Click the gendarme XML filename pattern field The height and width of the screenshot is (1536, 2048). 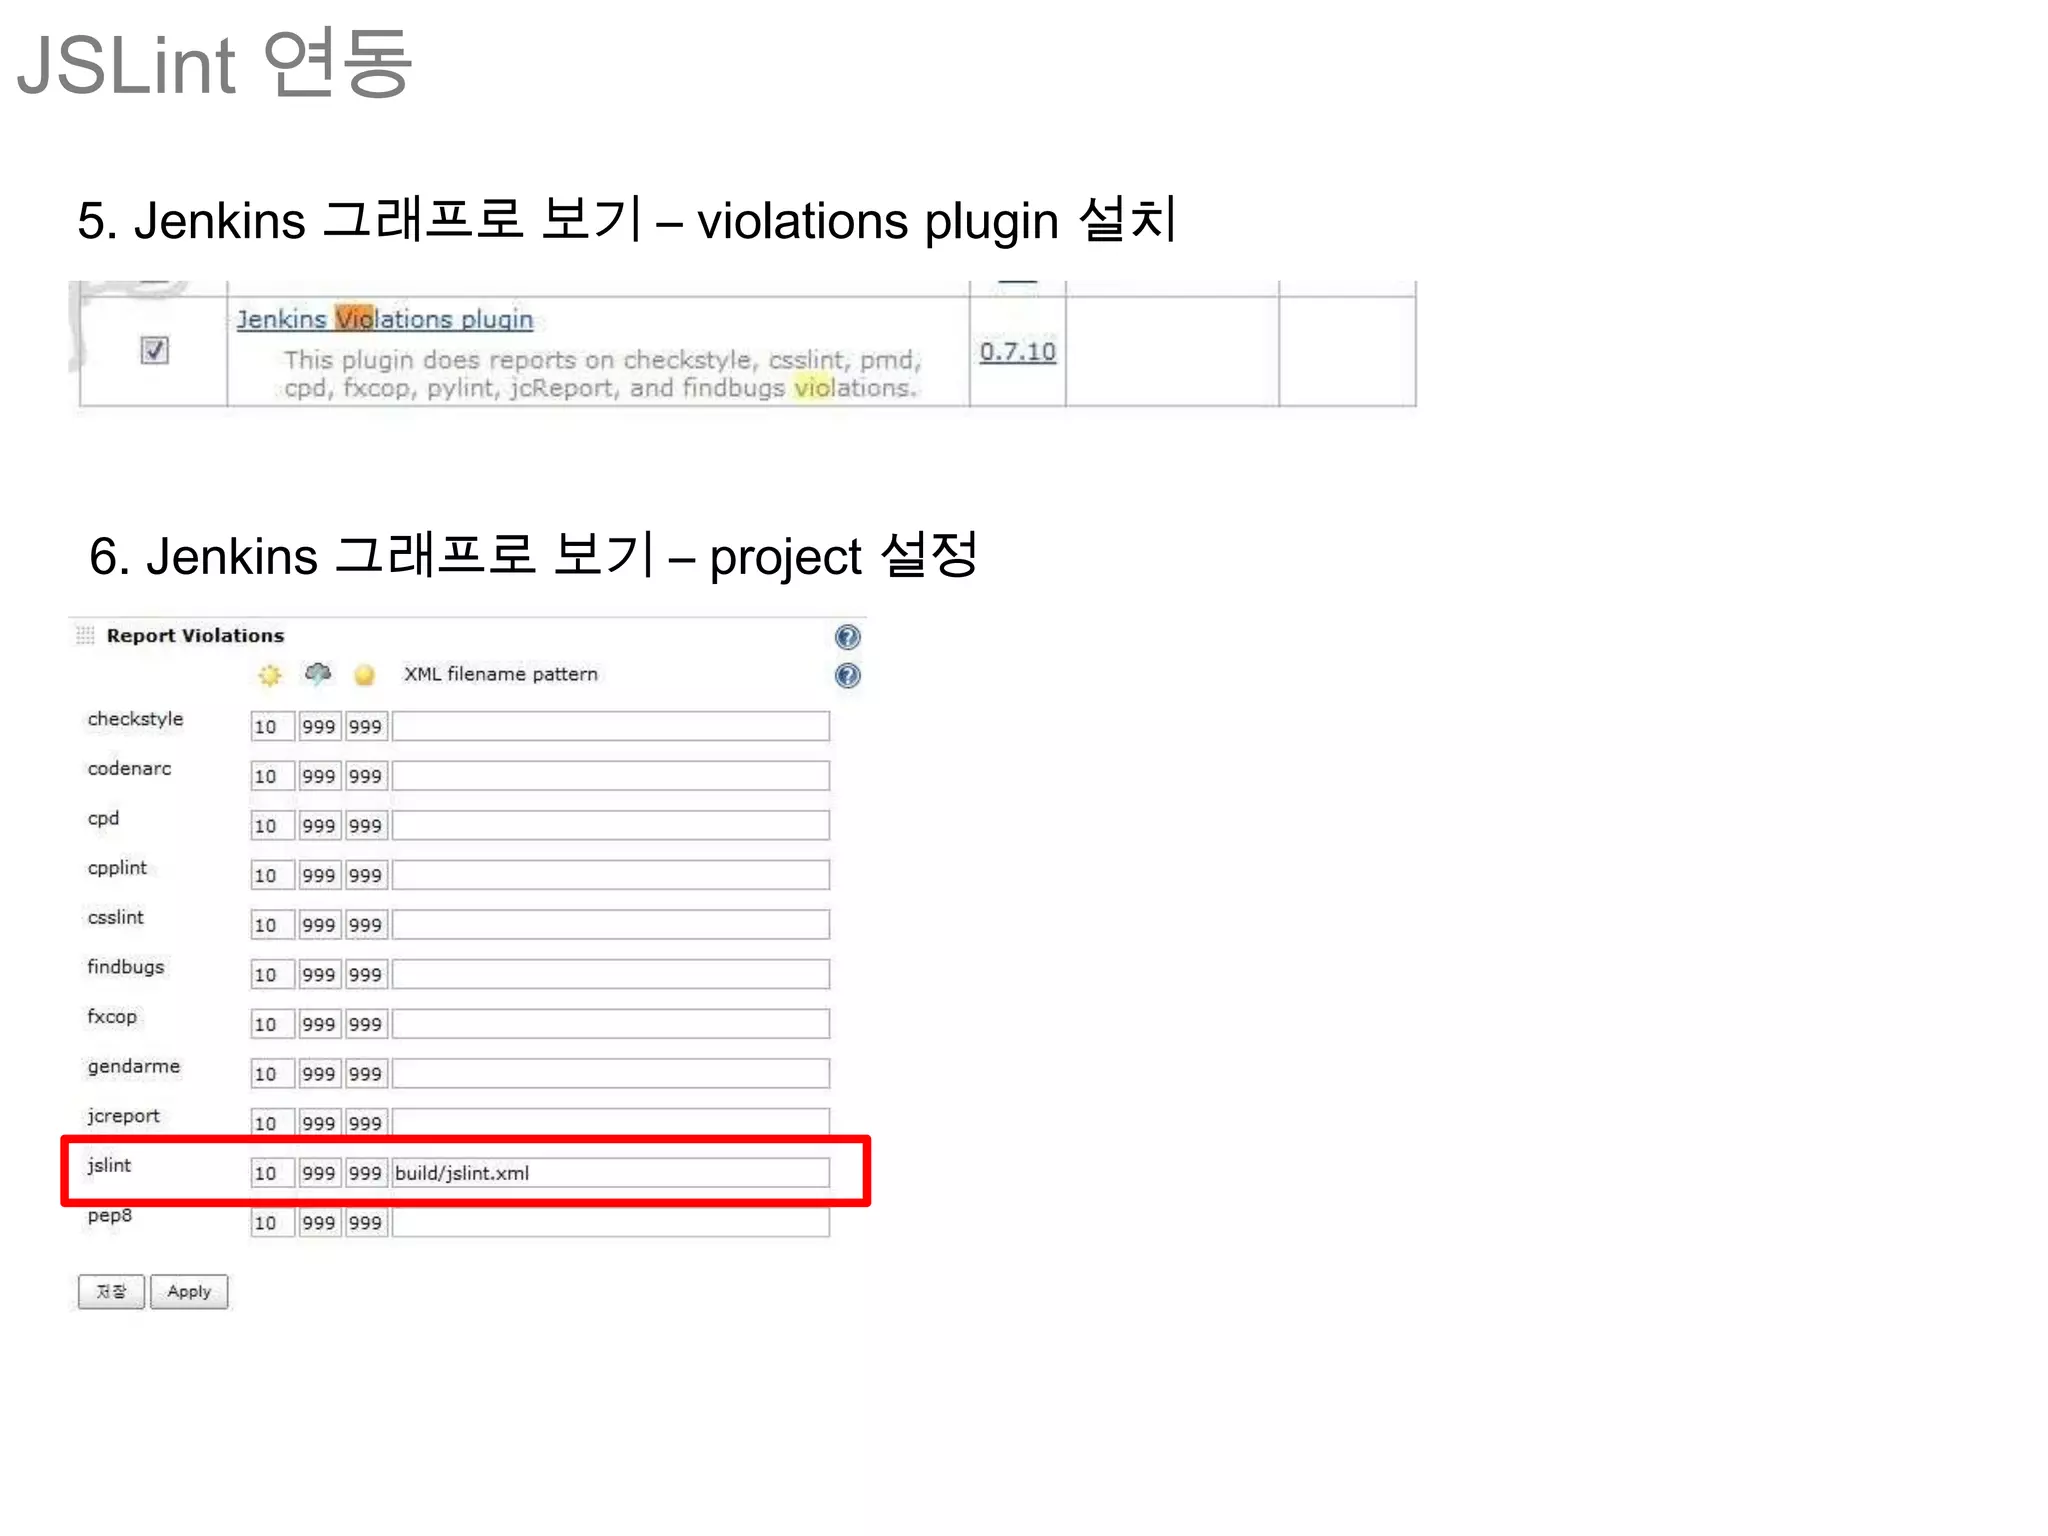tap(610, 1074)
